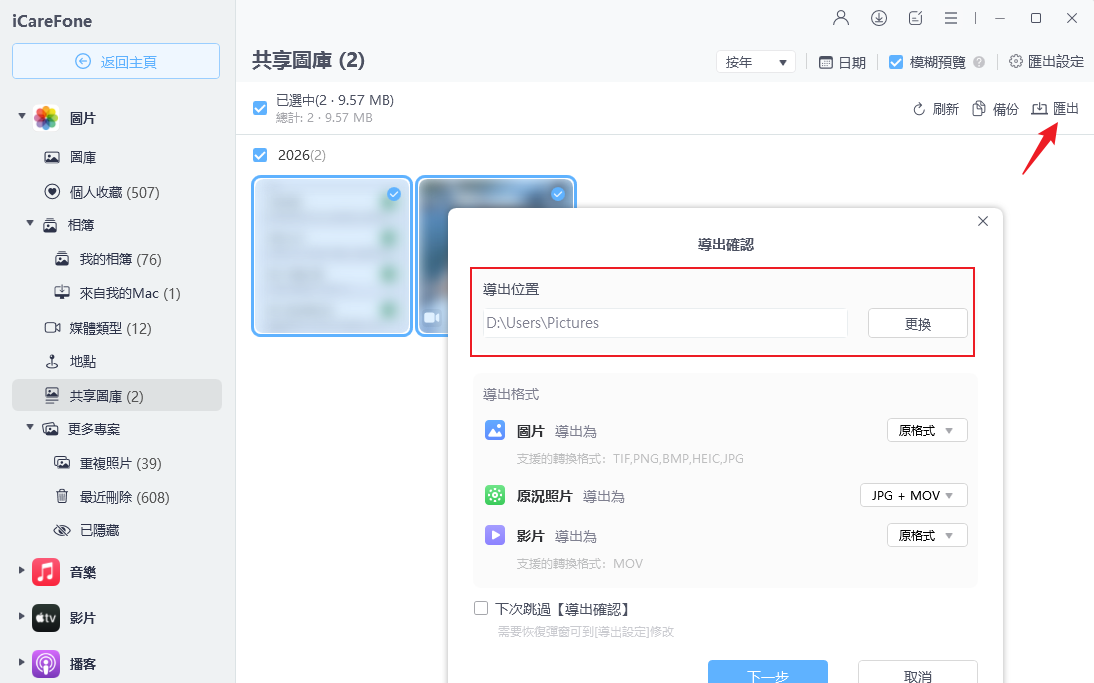Click 下一步 to proceed with export
Image resolution: width=1094 pixels, height=683 pixels.
click(x=768, y=672)
